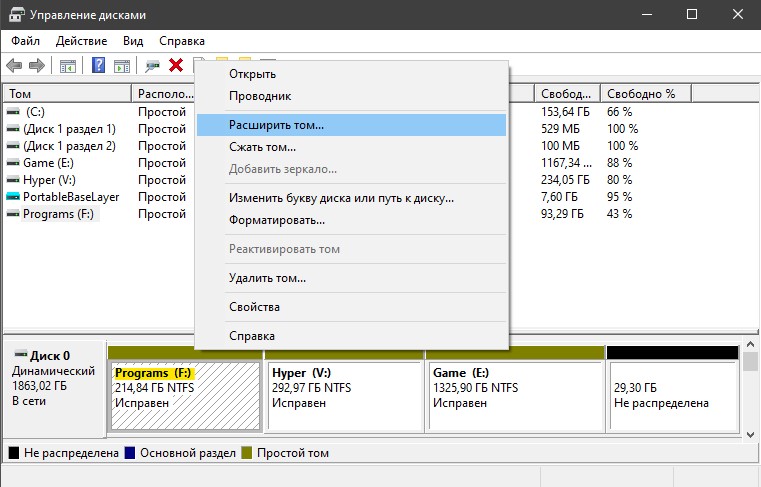761x487 pixels.
Task: Click the disk connection/rescan toolbar icon
Action: [152, 66]
